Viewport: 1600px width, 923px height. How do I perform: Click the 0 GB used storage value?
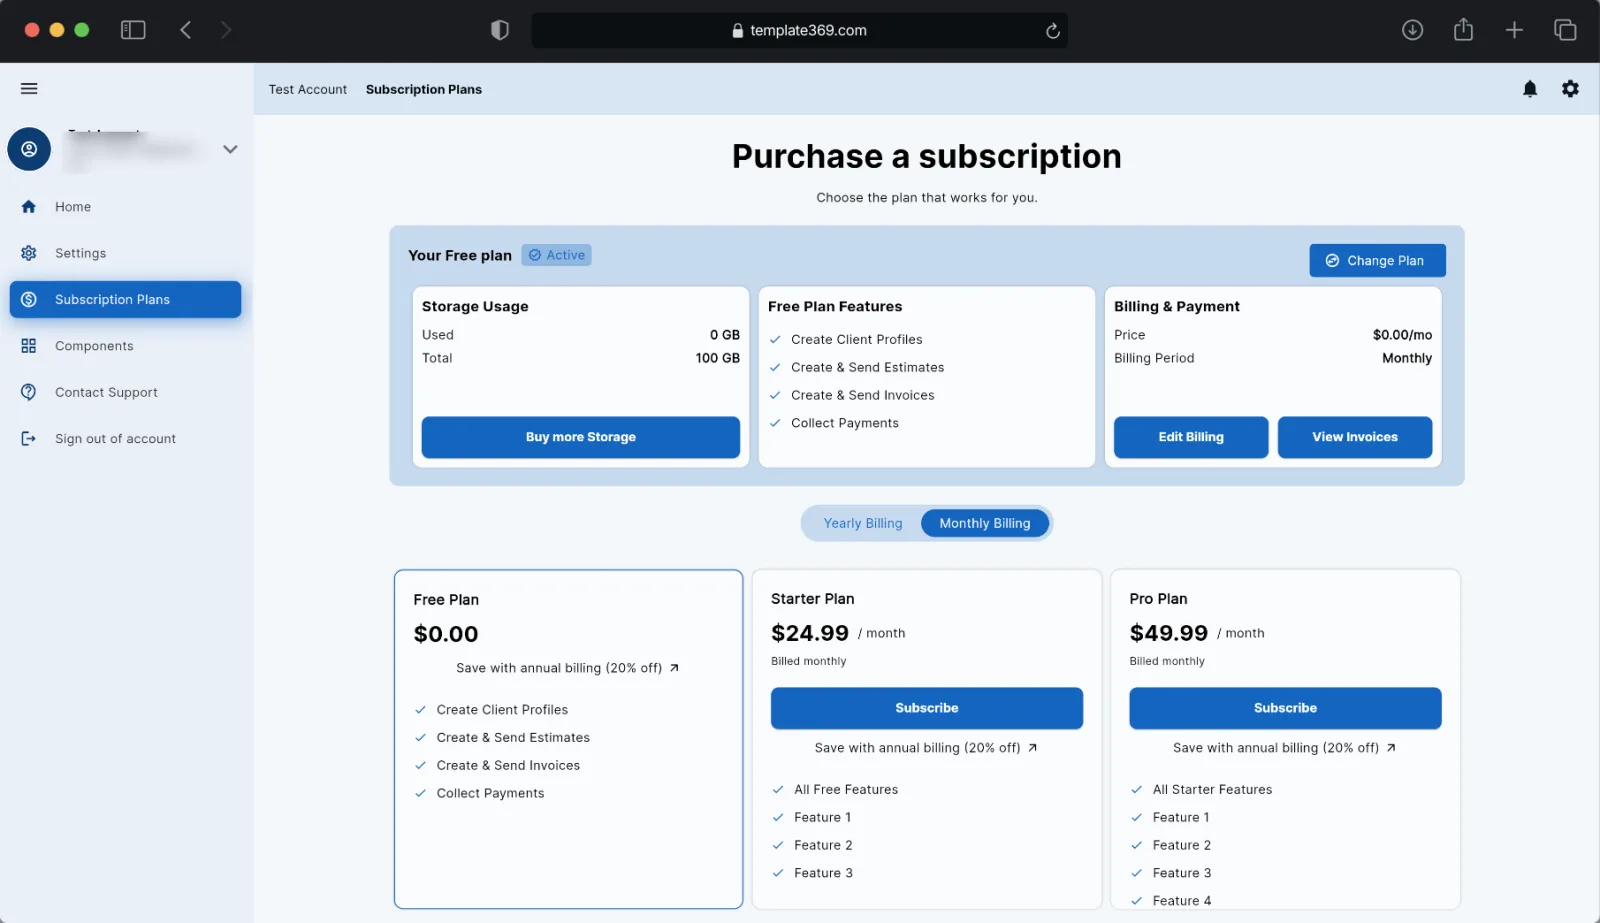tap(725, 335)
